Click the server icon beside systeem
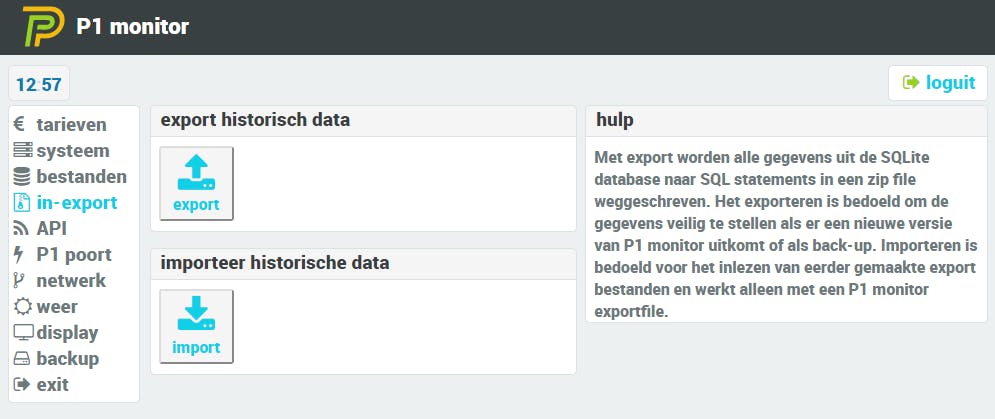 tap(22, 151)
